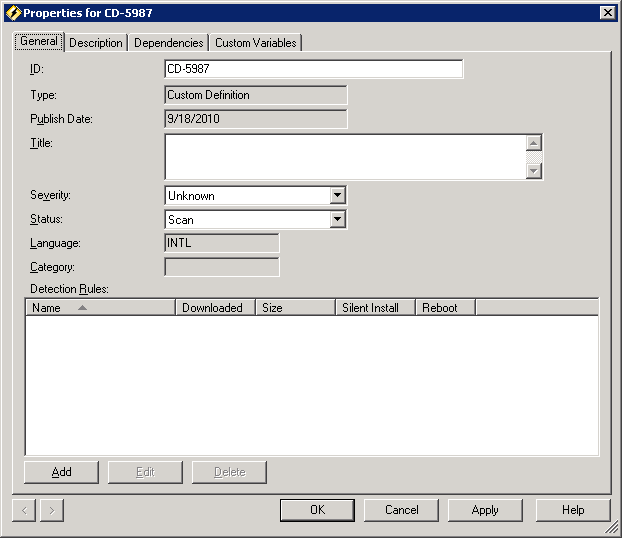622x538 pixels.
Task: Open the Status dropdown list
Action: [337, 220]
